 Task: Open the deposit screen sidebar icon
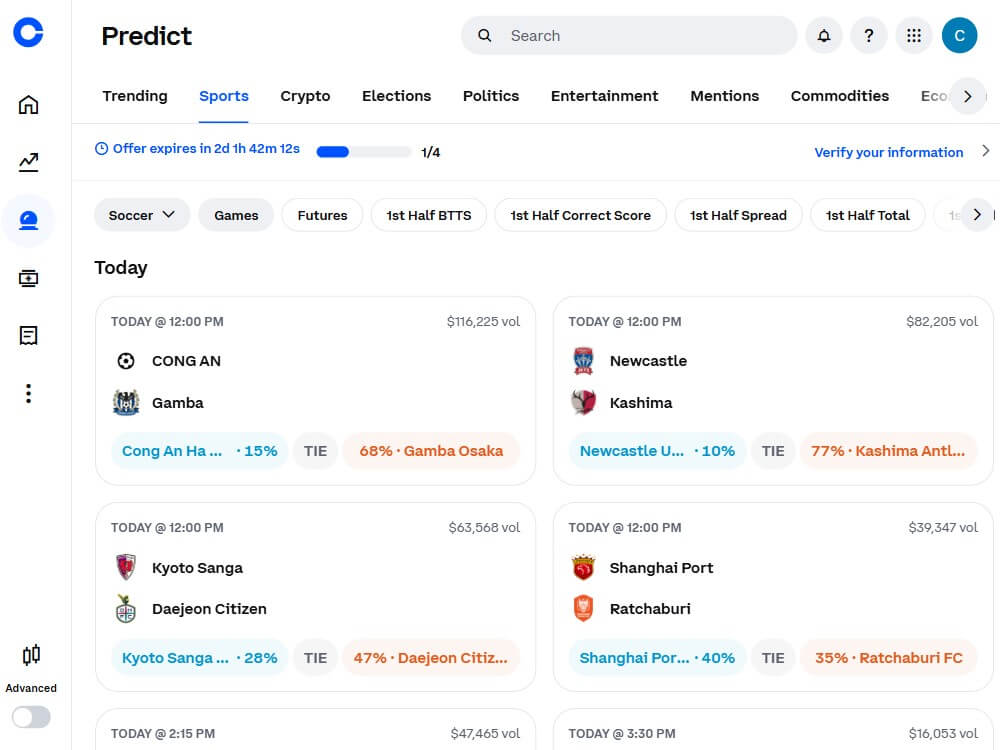pos(28,278)
